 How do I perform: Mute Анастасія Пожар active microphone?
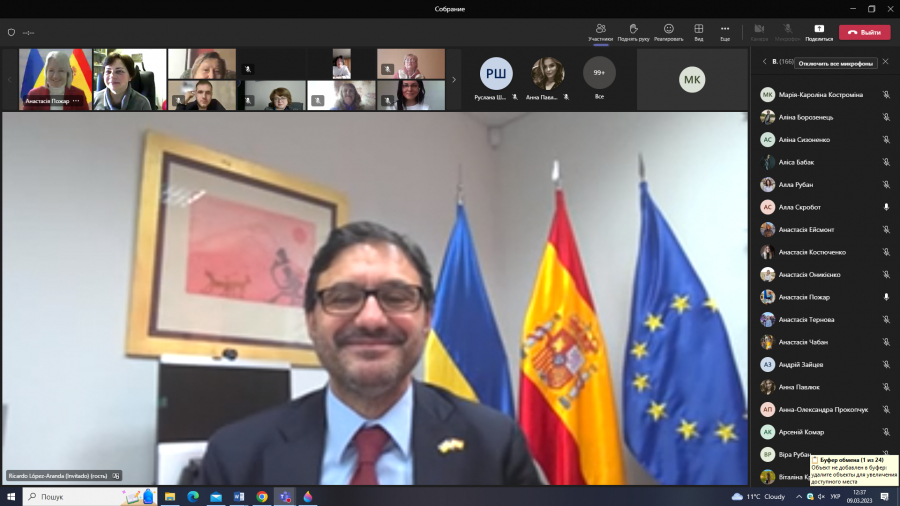click(886, 297)
